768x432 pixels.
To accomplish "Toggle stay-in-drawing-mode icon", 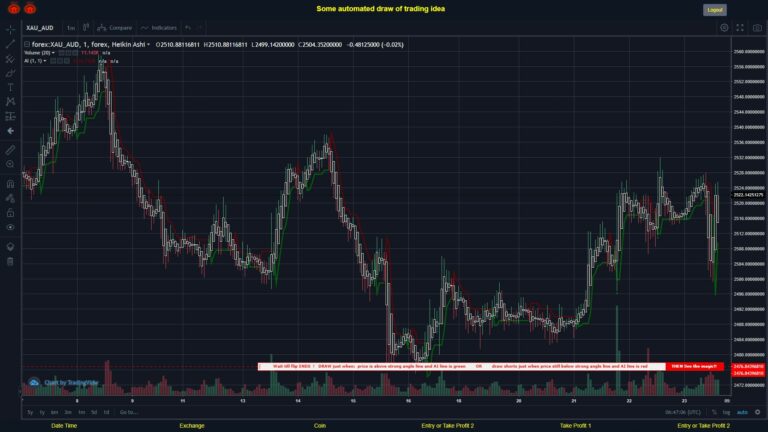I will pyautogui.click(x=10, y=198).
